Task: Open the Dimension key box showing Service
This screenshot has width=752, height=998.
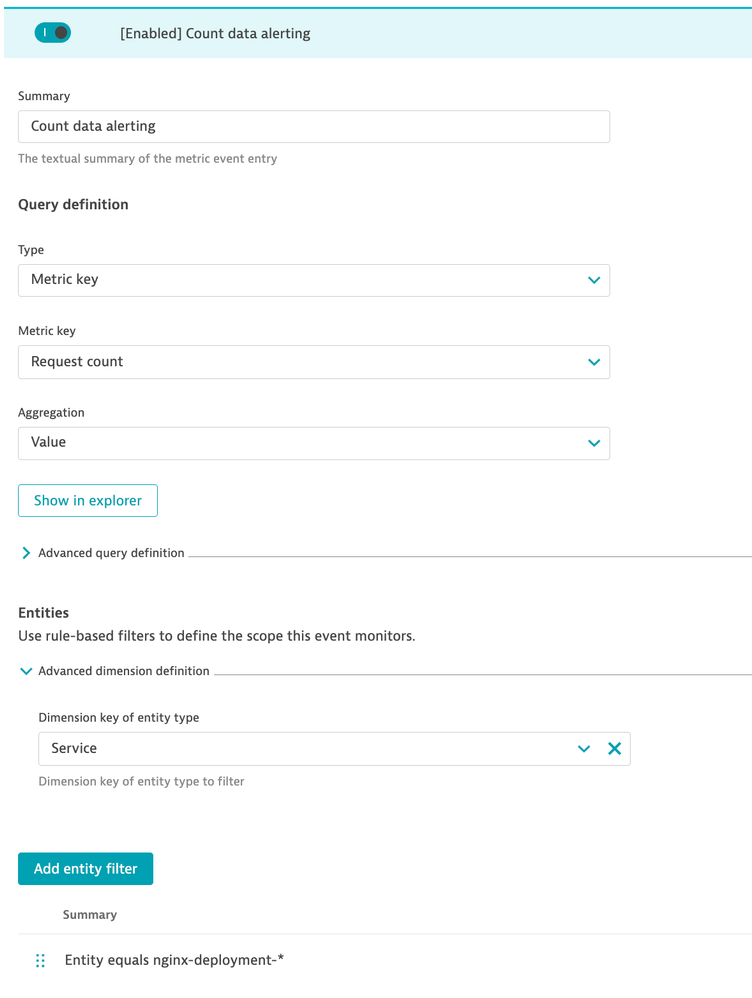Action: click(x=300, y=749)
